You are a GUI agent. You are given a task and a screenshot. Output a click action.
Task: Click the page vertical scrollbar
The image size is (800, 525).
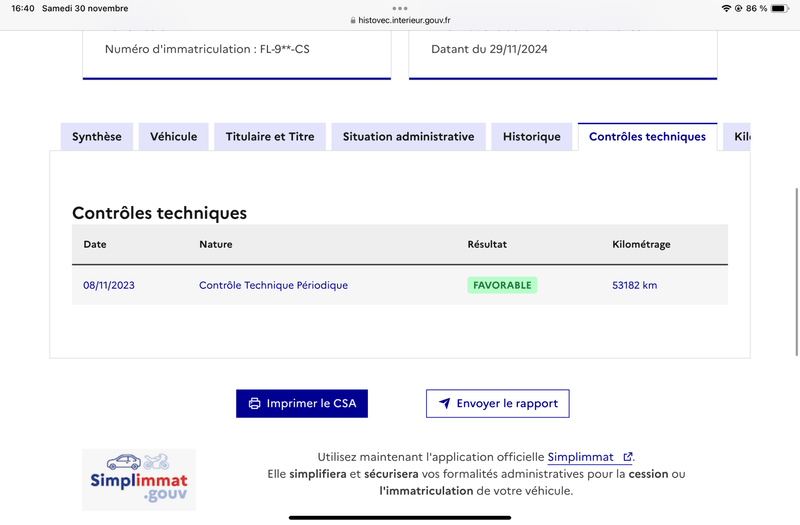(x=797, y=271)
